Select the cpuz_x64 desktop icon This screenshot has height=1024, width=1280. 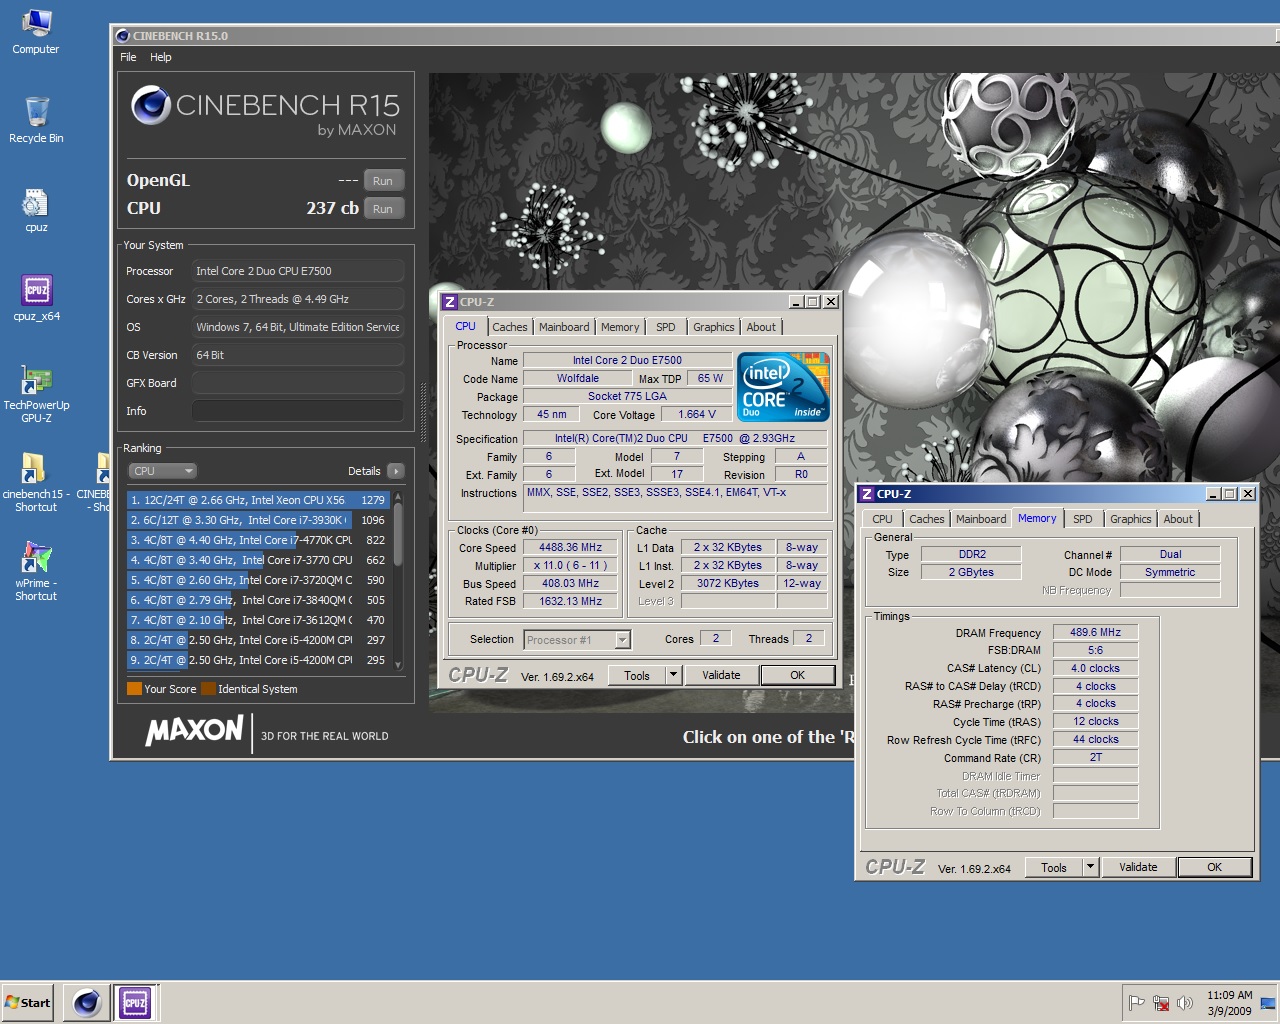[36, 298]
